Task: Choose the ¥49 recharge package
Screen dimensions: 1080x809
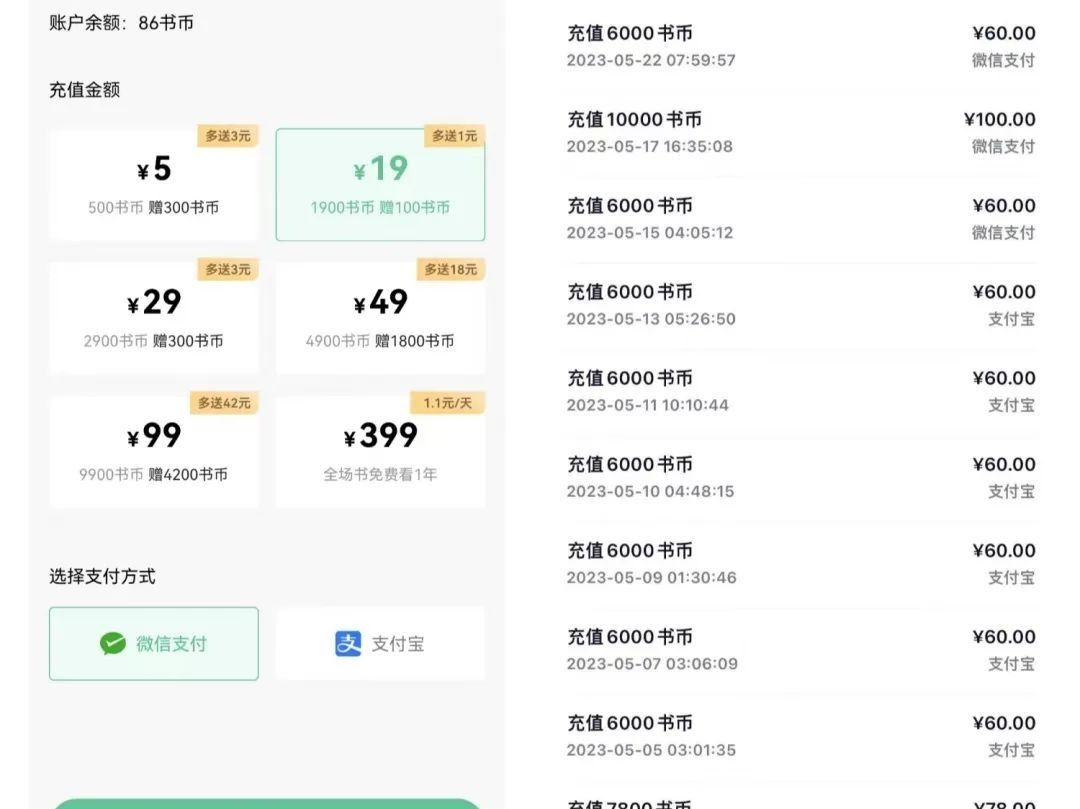Action: (x=380, y=318)
